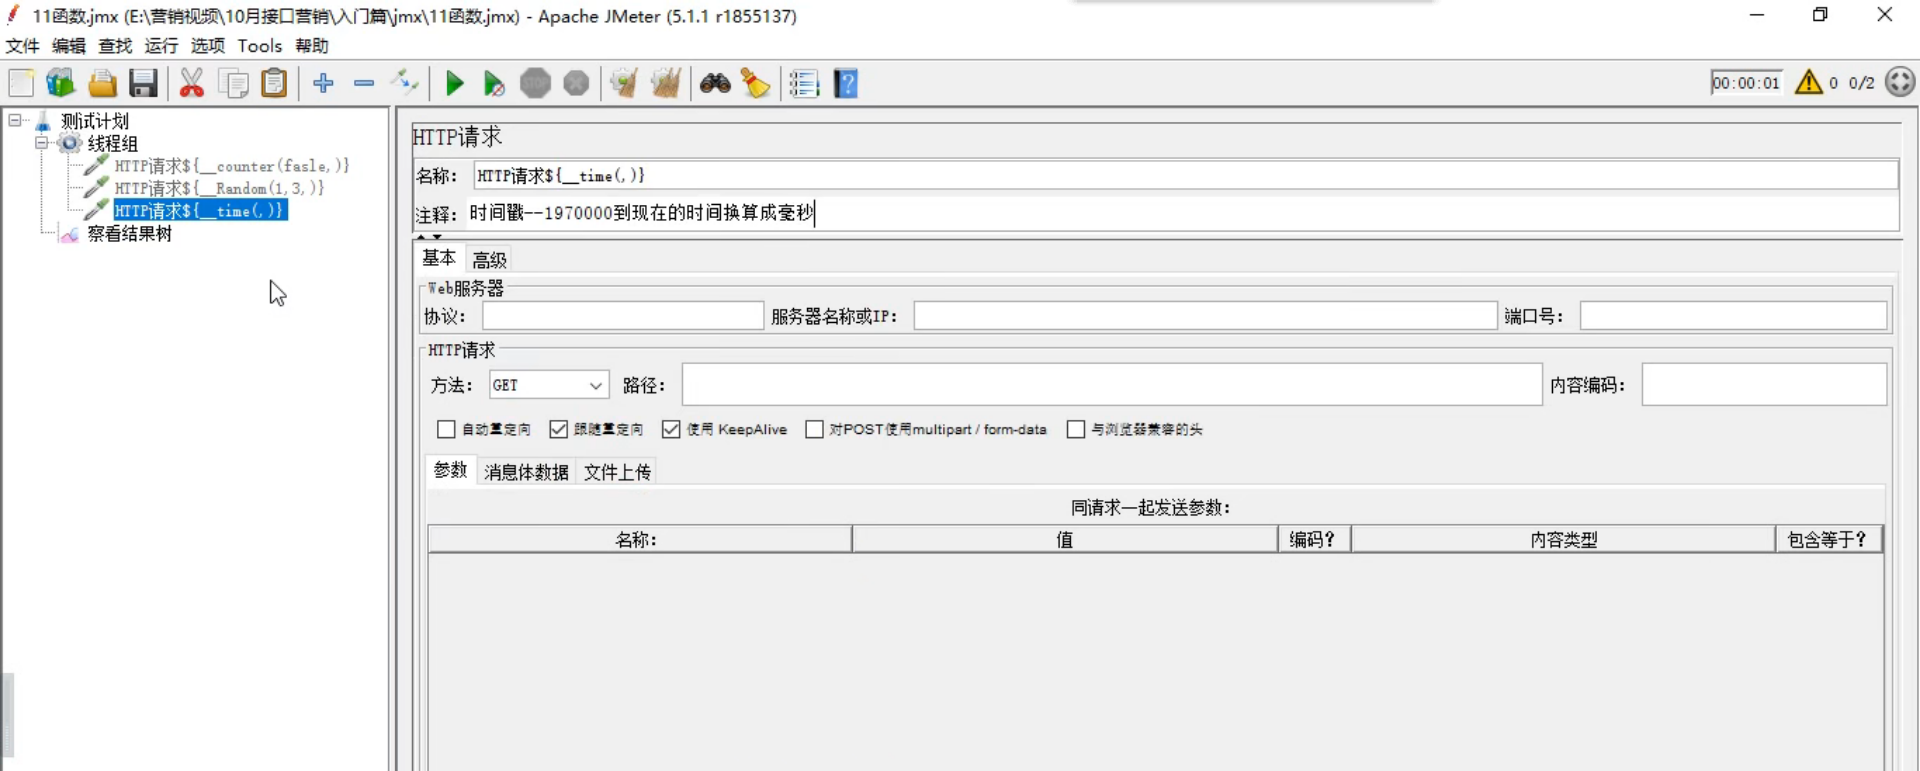Click the 内容类型 column header
Screen dimensions: 1920x771
click(1563, 540)
